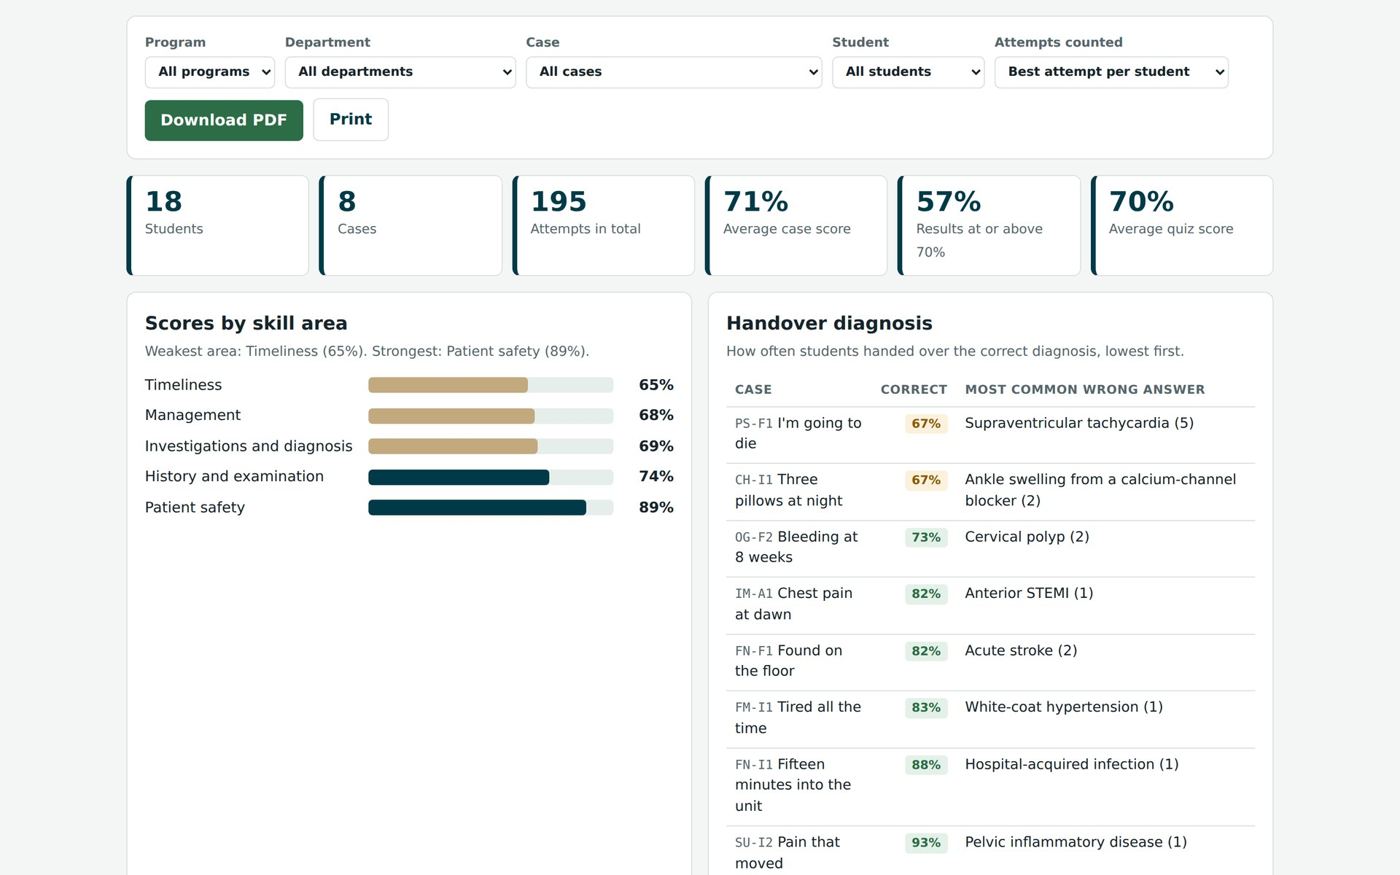The image size is (1400, 875).
Task: Click the Timeliness score bar
Action: click(491, 385)
